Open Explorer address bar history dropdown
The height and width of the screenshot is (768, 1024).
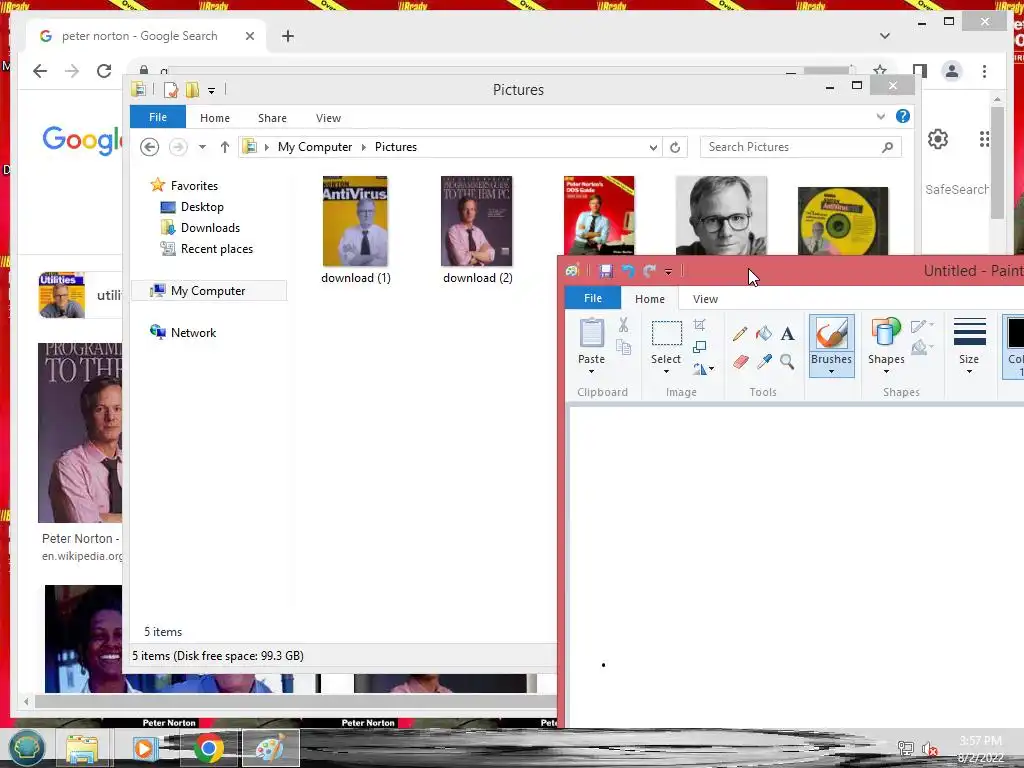(x=653, y=147)
